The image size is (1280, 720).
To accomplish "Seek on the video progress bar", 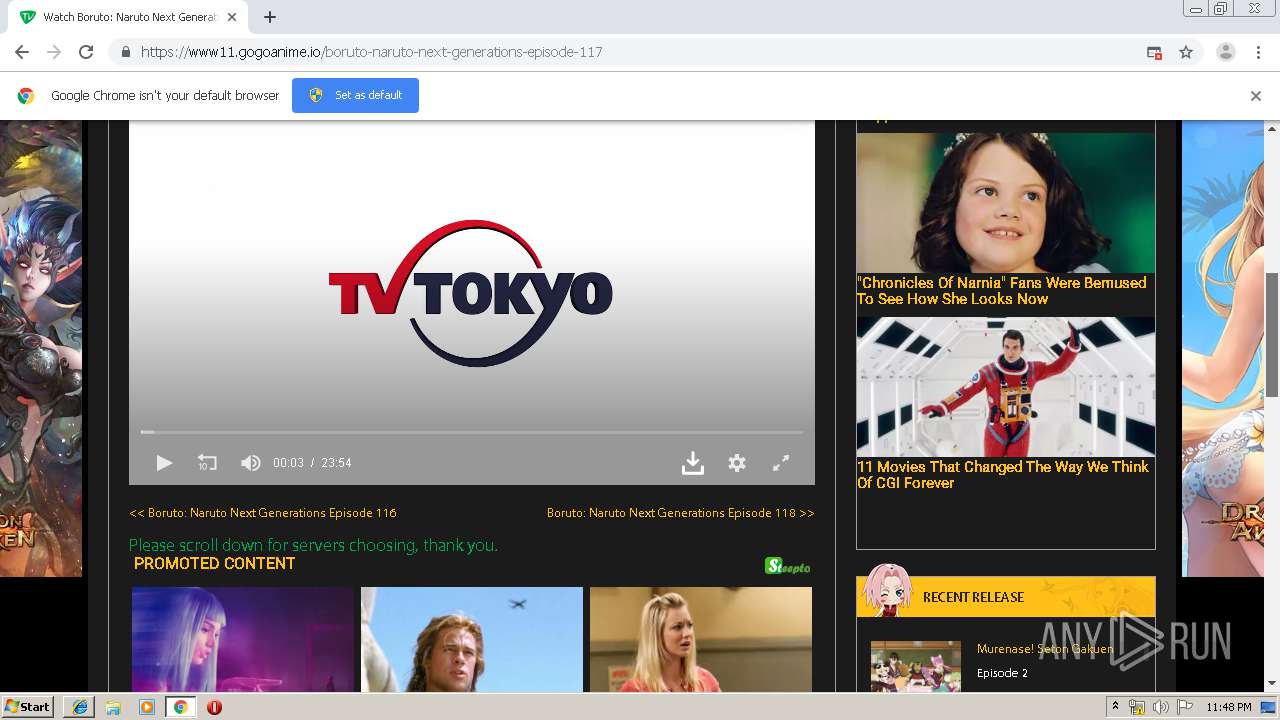I will coord(472,432).
